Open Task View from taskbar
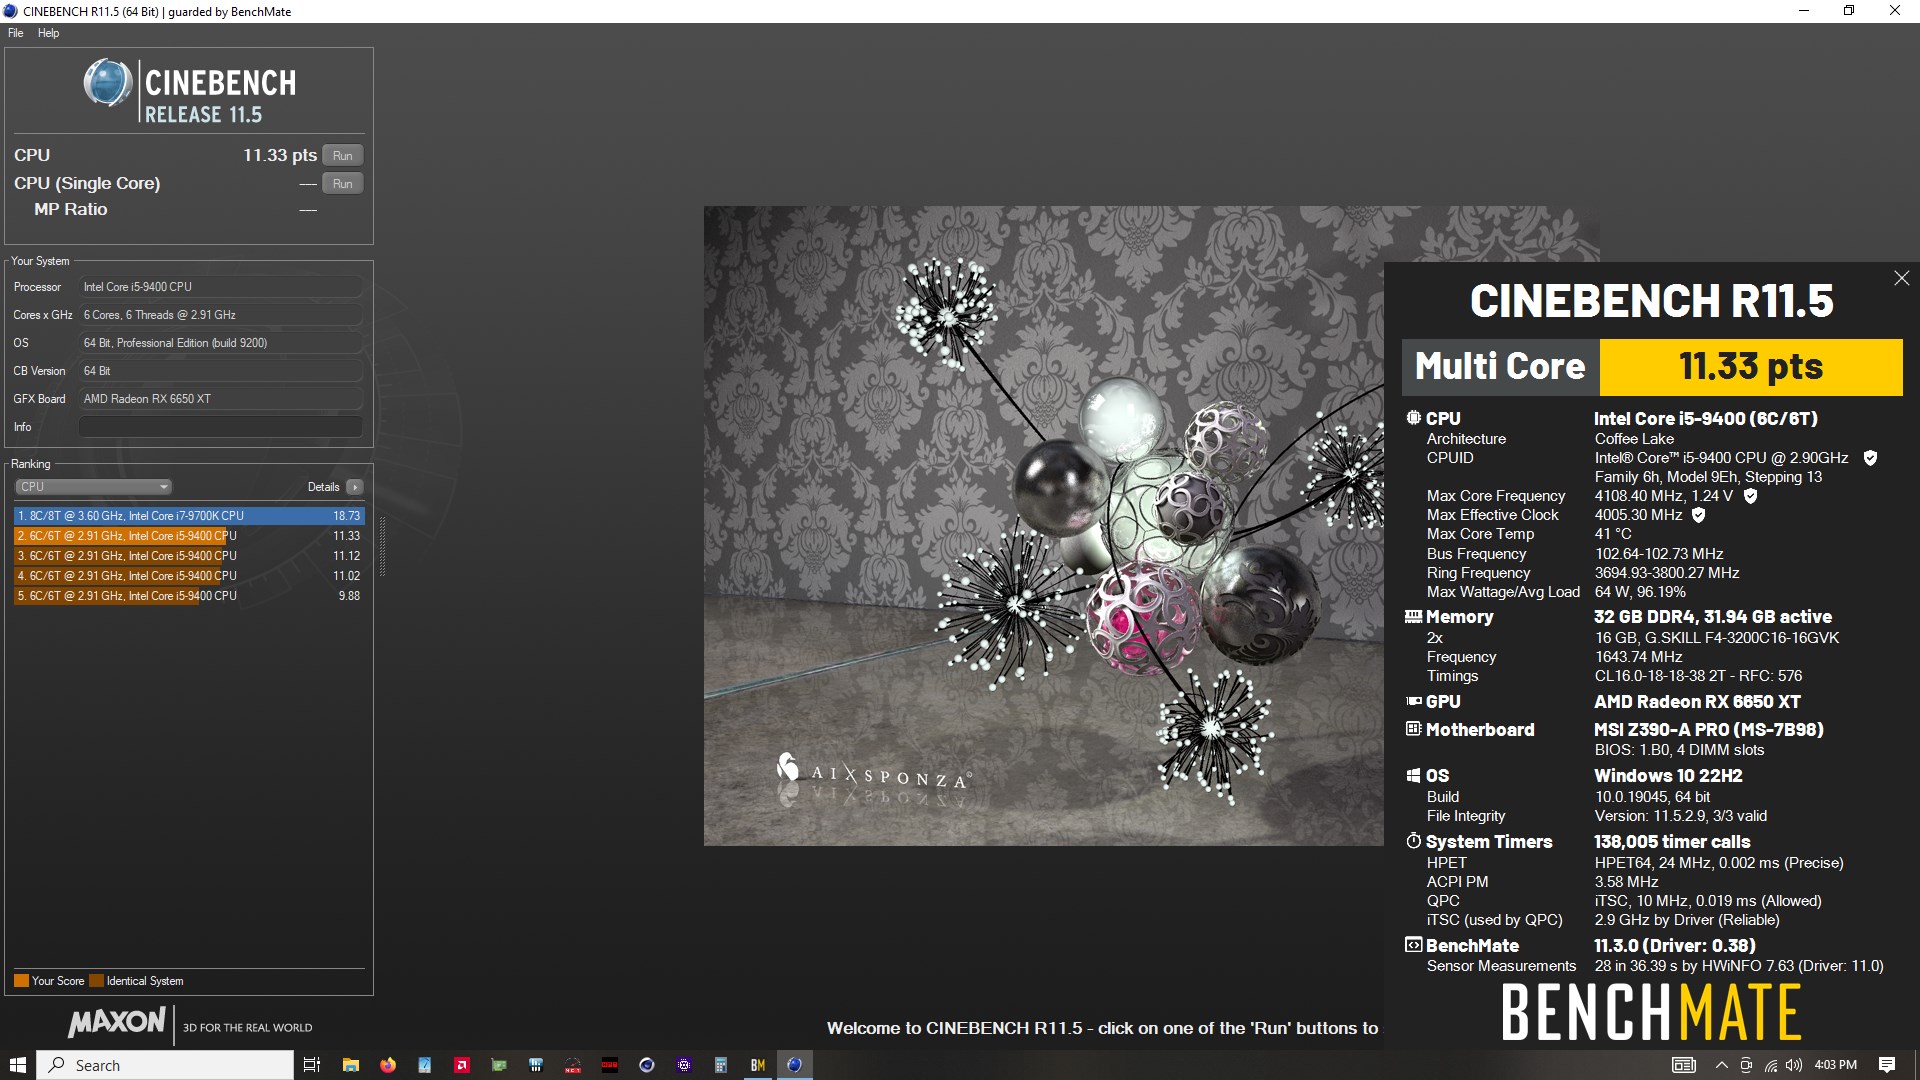Image resolution: width=1920 pixels, height=1080 pixels. (312, 1065)
